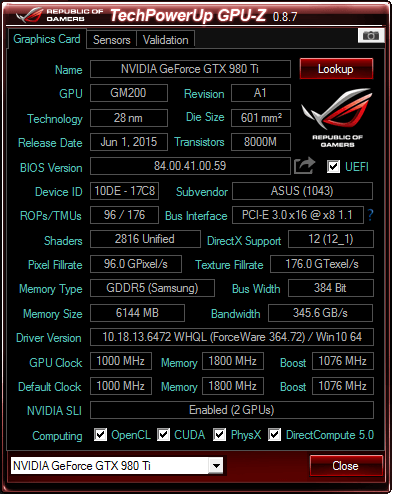Click the BIOS export share arrow icon
400x494 pixels.
[304, 166]
